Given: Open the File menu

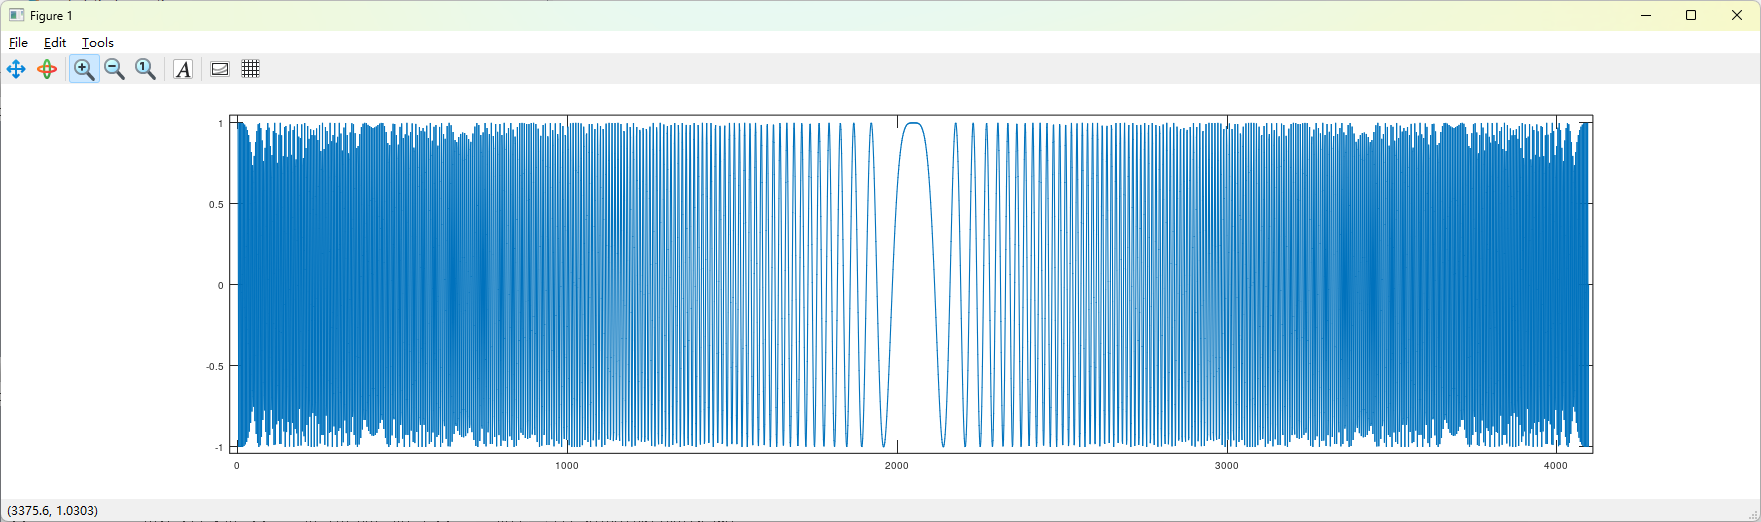Looking at the screenshot, I should (18, 42).
